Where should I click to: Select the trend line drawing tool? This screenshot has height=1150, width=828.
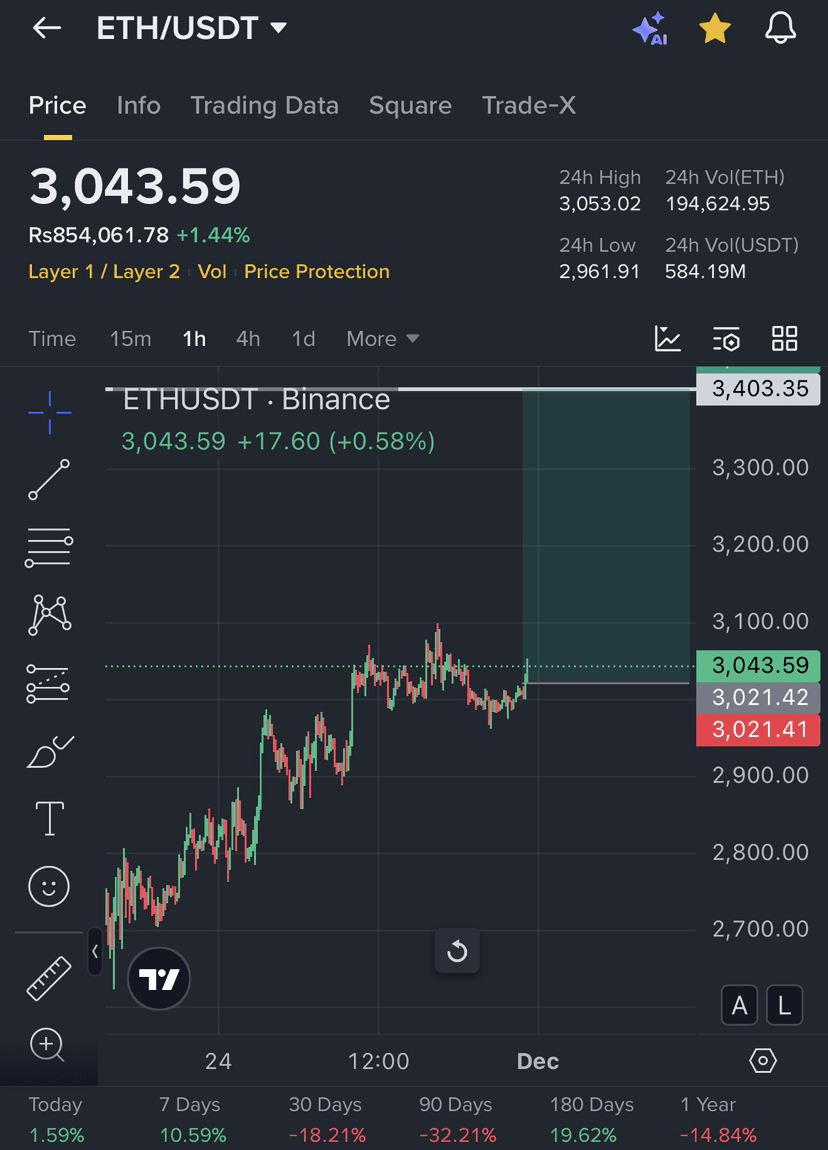coord(49,480)
